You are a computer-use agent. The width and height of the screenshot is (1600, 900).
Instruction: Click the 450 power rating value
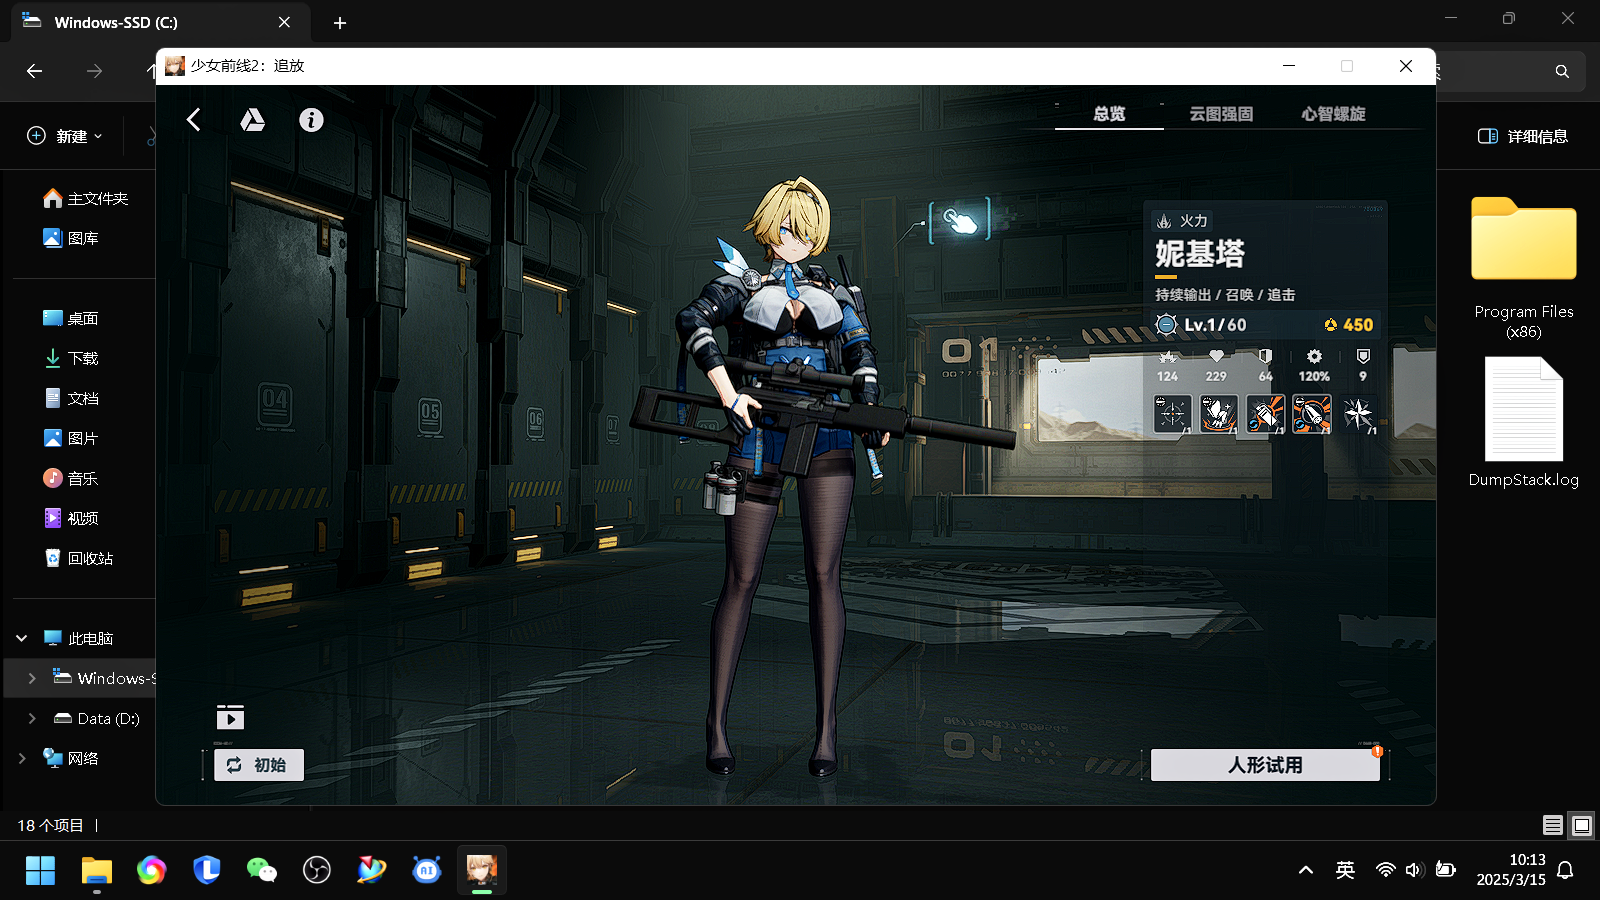1348,324
